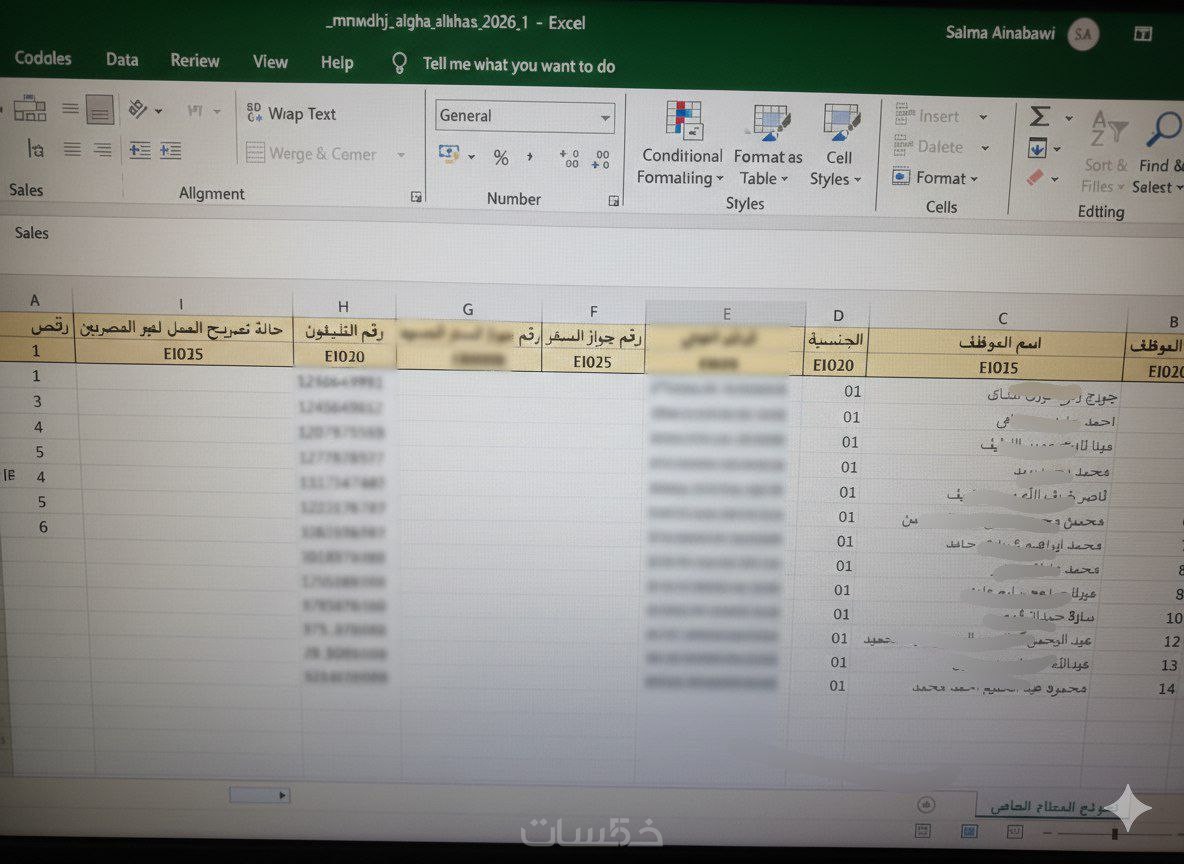Expand the Clear dropdown arrow
Screen dimensions: 1184x864
click(1054, 180)
